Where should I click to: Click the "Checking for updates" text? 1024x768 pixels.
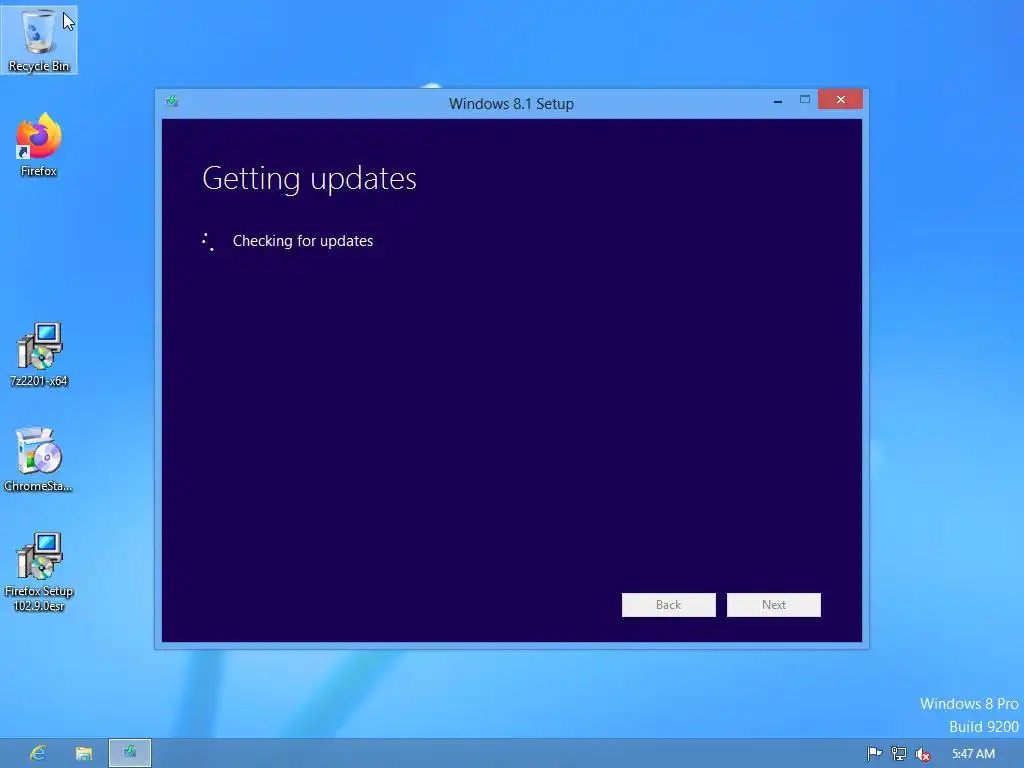(303, 241)
